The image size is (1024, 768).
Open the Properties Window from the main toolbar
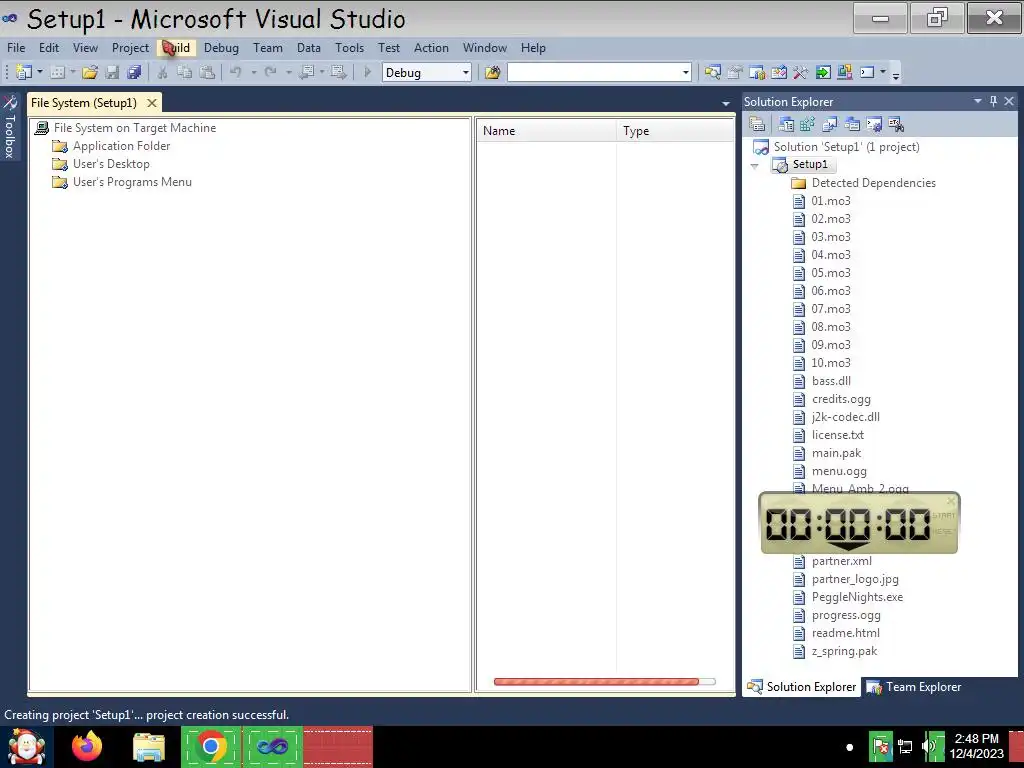[x=735, y=72]
